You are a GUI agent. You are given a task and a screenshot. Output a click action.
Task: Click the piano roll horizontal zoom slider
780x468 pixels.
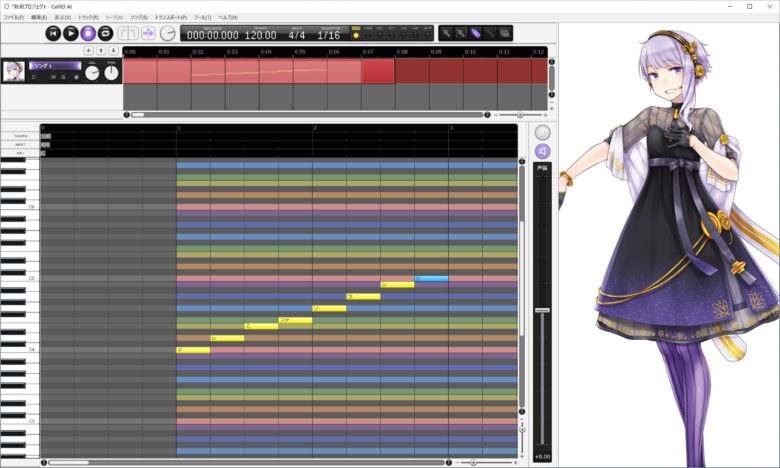click(x=473, y=463)
